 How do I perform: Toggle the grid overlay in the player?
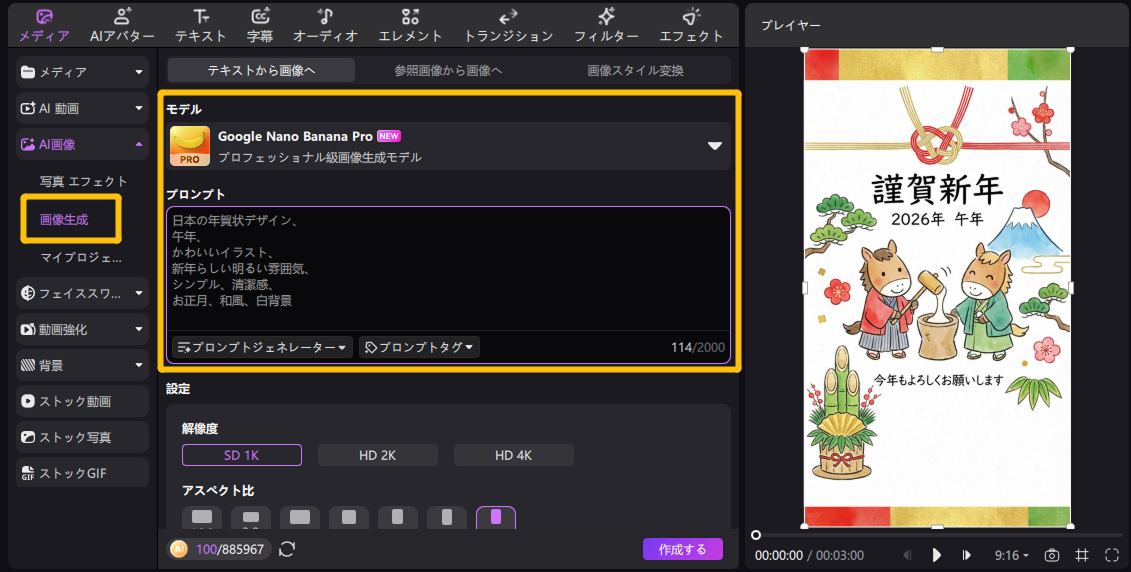coord(1082,555)
